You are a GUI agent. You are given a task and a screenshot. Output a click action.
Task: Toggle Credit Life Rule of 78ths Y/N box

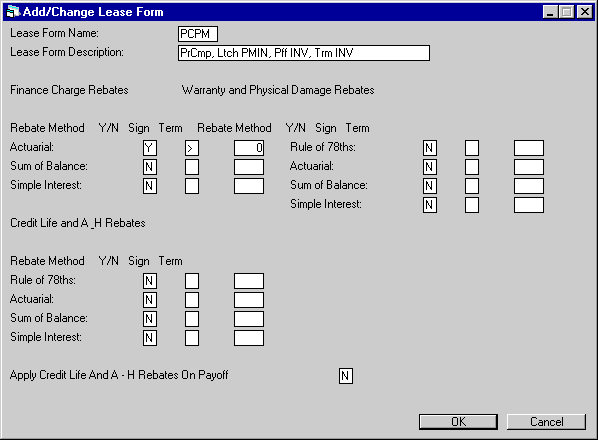click(150, 281)
